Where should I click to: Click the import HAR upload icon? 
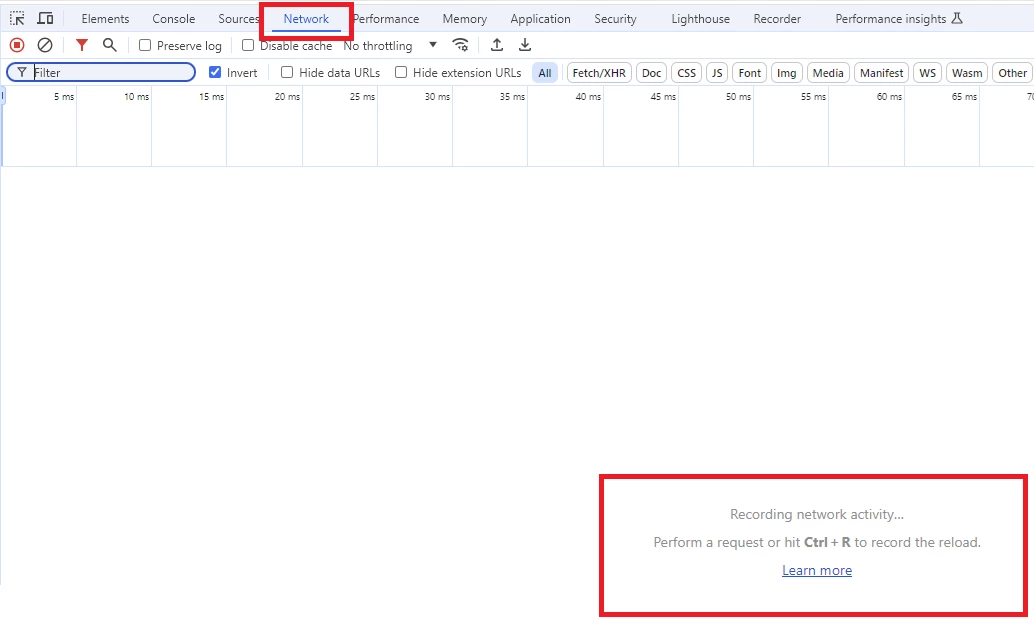click(497, 45)
